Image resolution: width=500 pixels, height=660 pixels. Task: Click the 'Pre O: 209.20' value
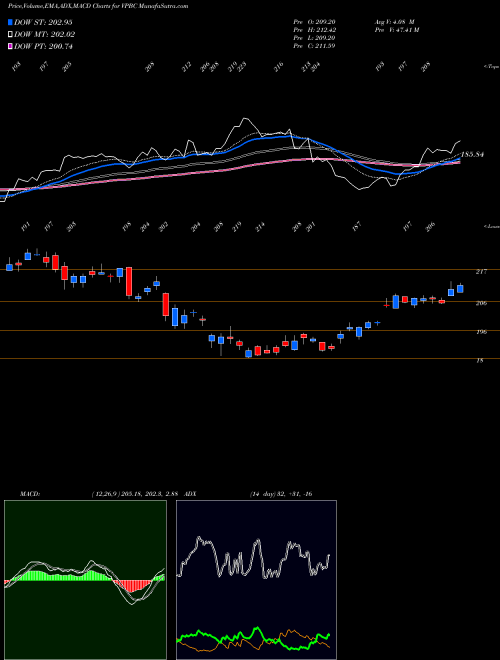click(x=314, y=22)
